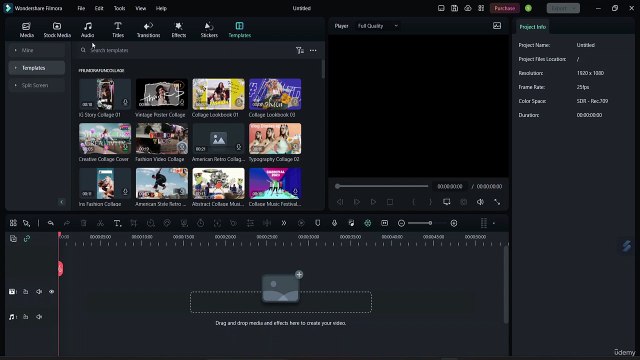
Task: Expand the Mine category
Action: [37, 50]
